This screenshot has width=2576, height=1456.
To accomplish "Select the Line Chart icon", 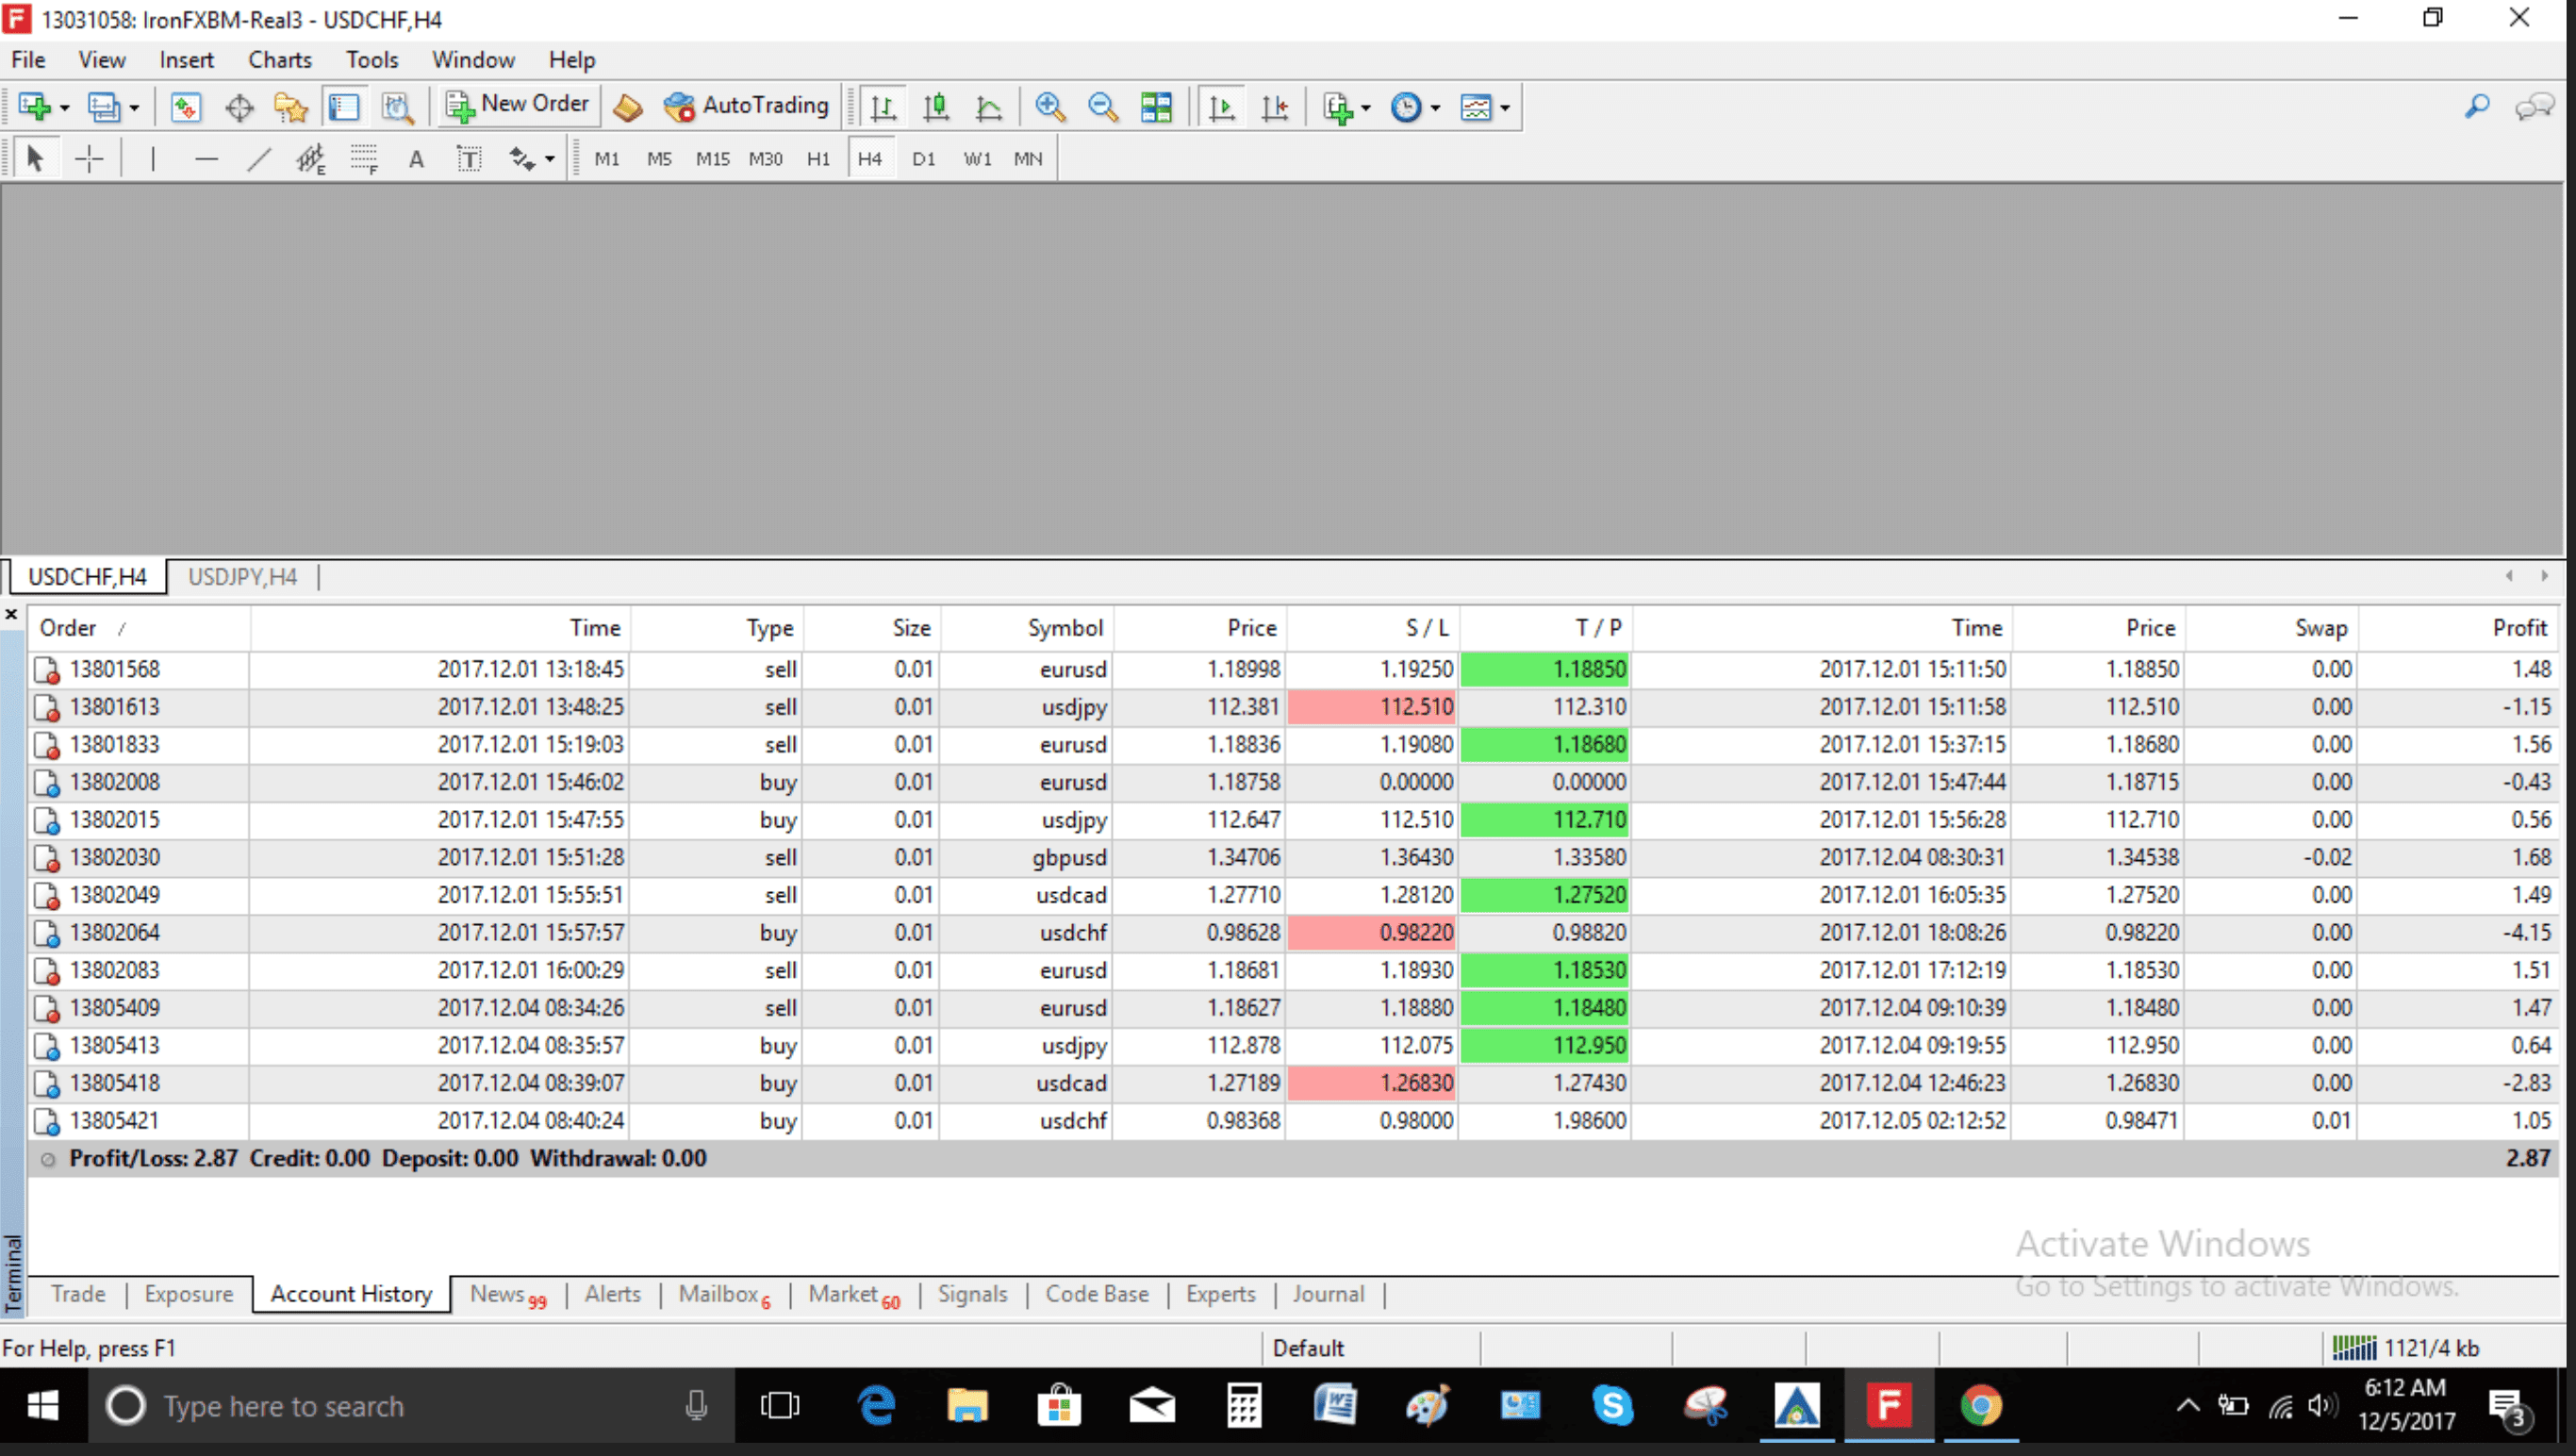I will pos(989,107).
